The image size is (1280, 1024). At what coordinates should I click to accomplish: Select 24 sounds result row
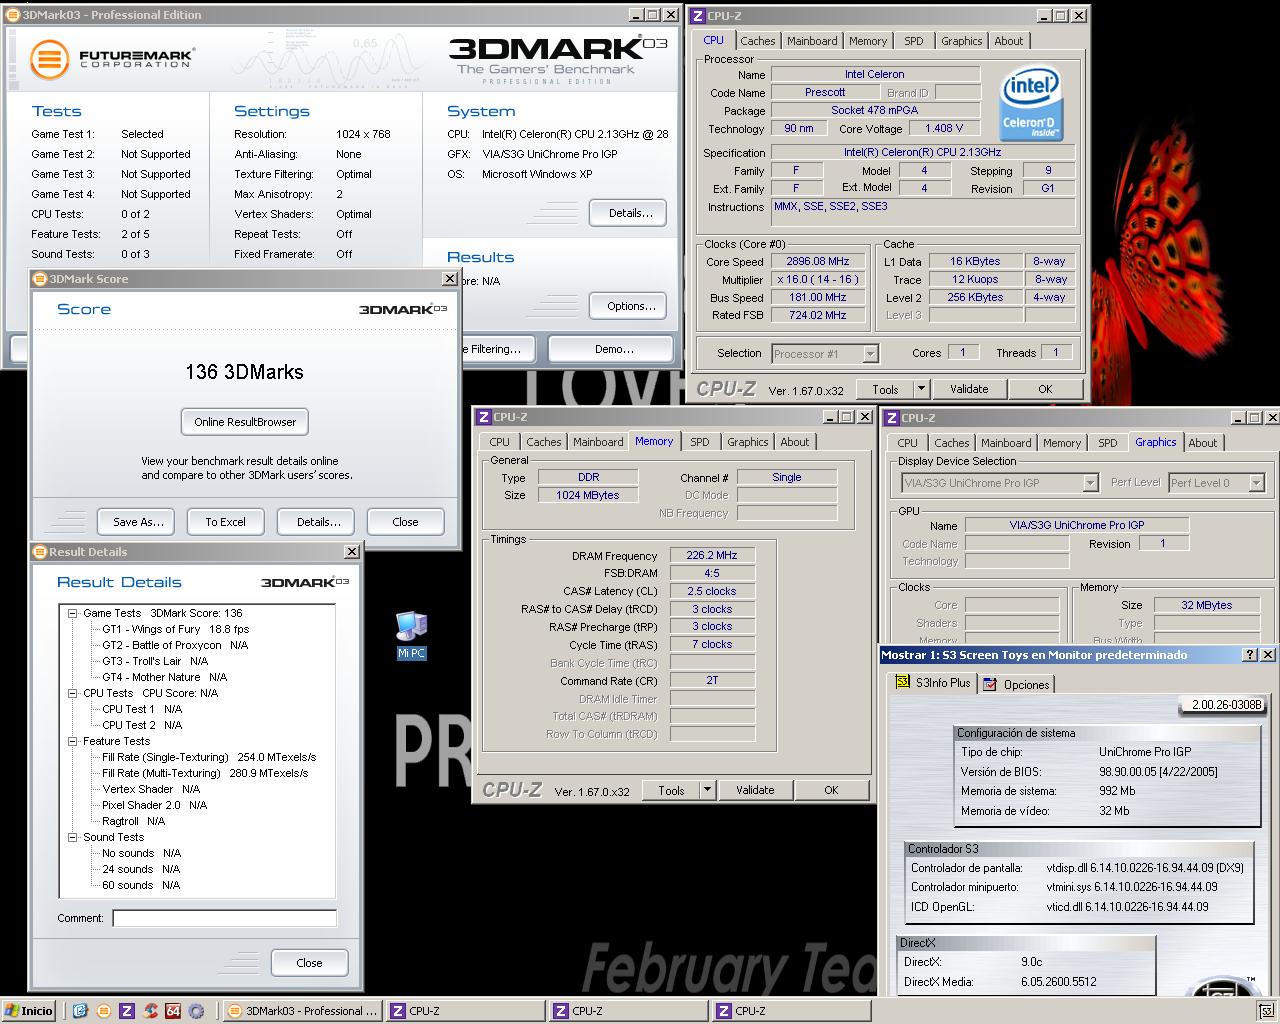[x=141, y=869]
